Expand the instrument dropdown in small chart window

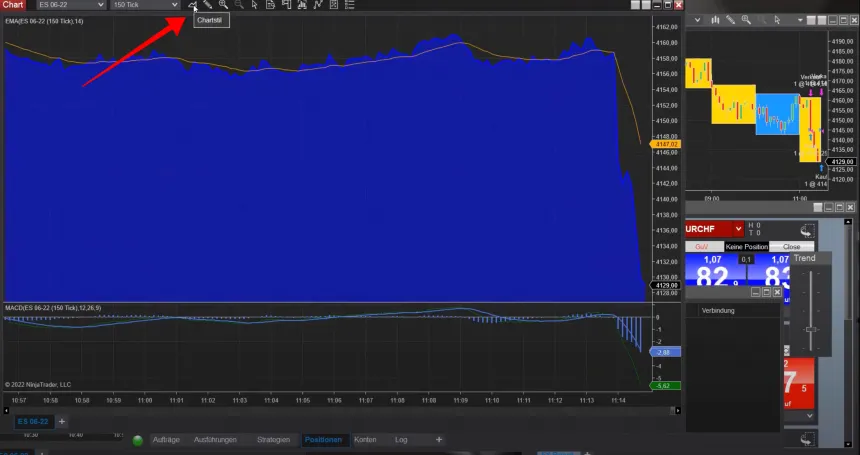coord(697,20)
